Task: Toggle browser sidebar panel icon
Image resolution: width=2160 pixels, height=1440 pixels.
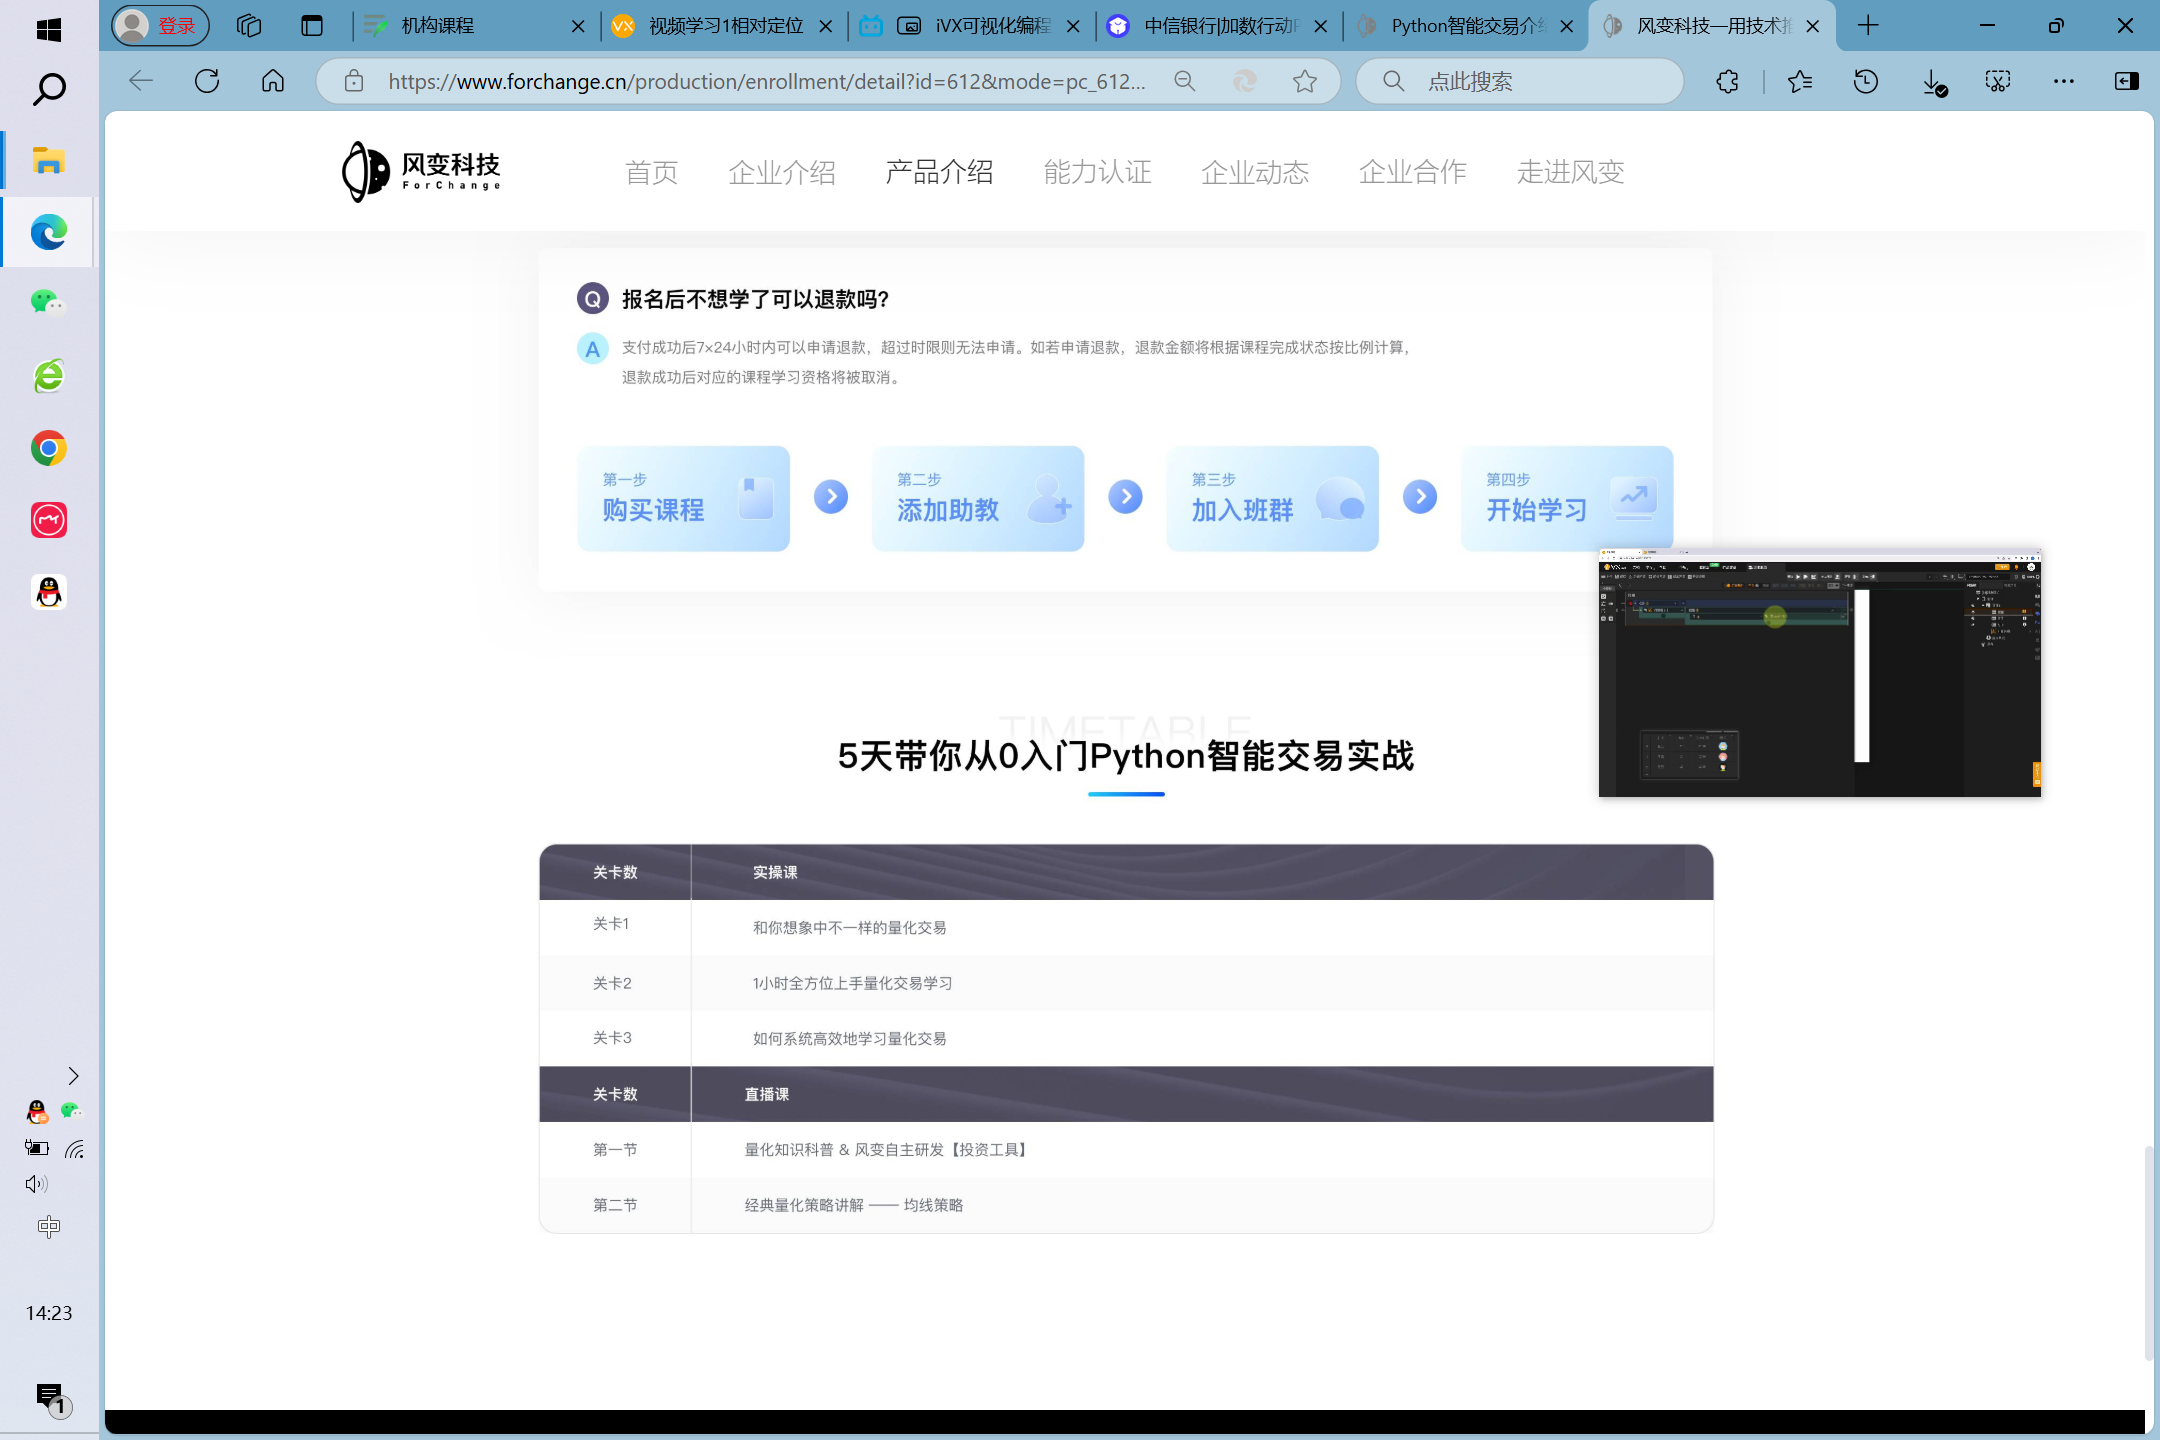Action: pyautogui.click(x=2127, y=81)
